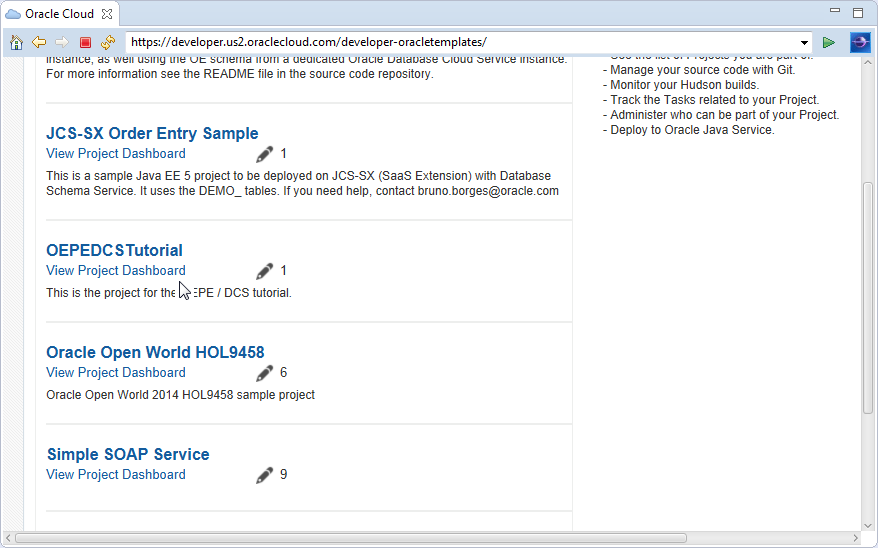Go back with the yellow left arrow
The height and width of the screenshot is (548, 878).
click(x=39, y=42)
